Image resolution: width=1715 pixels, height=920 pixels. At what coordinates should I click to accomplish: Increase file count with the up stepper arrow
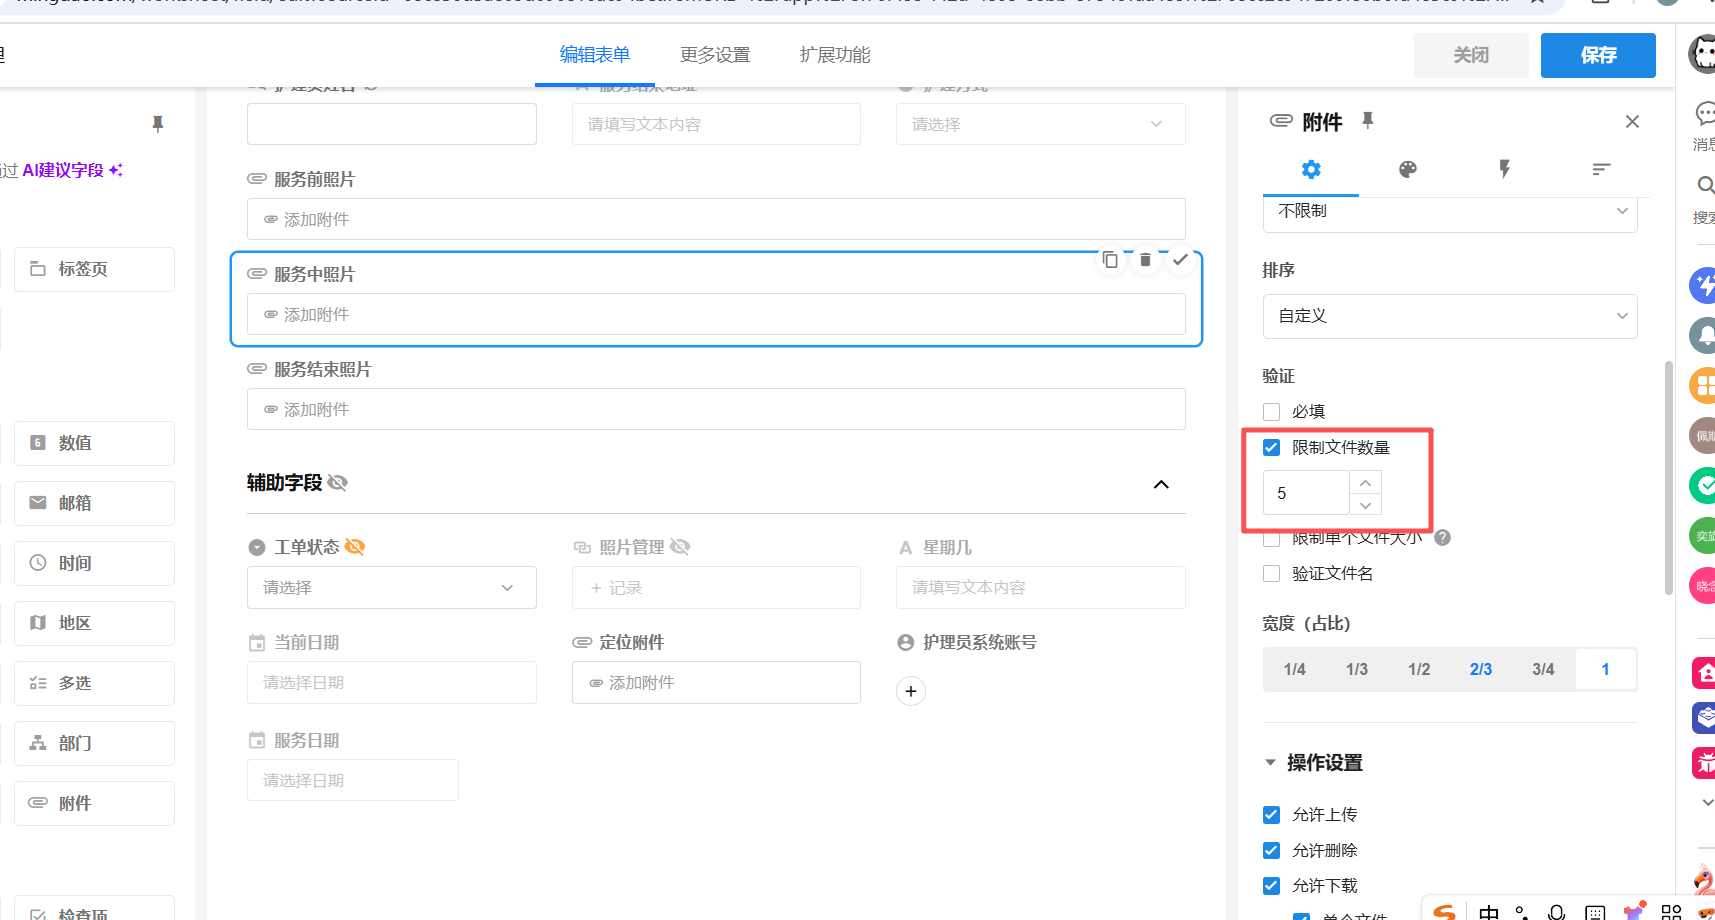point(1365,483)
